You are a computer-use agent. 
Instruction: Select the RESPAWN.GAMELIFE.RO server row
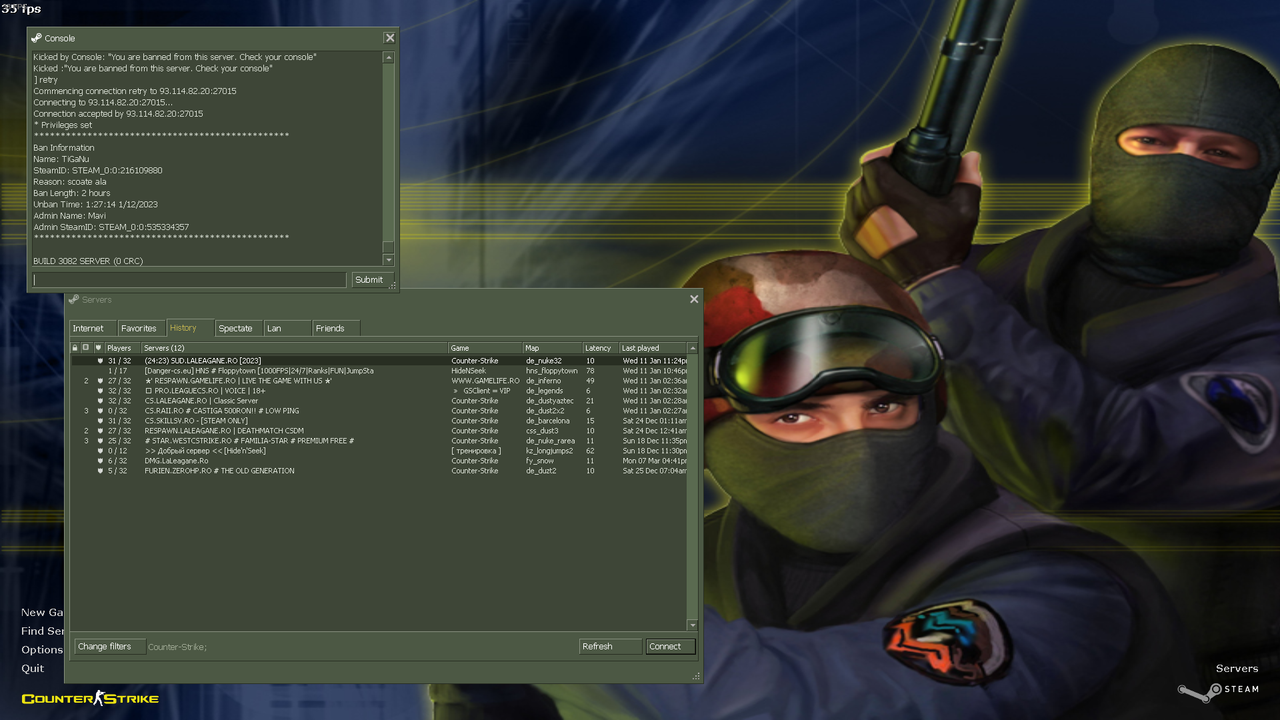[378, 380]
